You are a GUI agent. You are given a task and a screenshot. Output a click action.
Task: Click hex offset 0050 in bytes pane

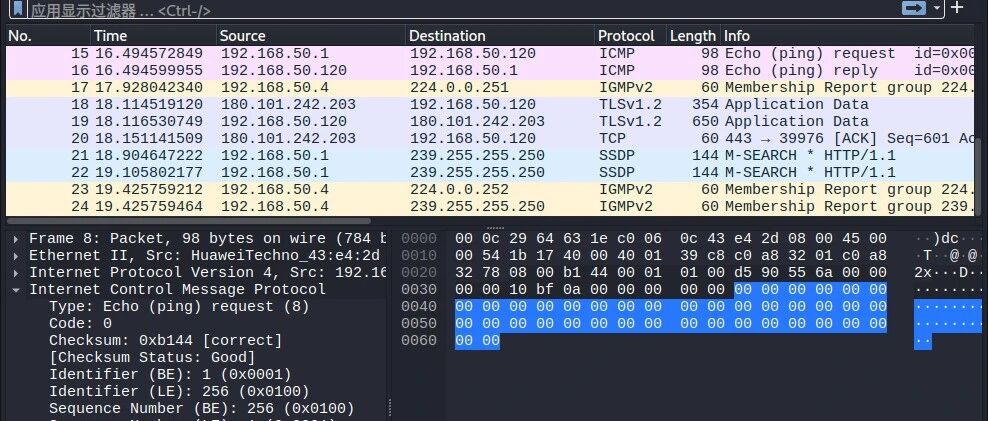[418, 324]
